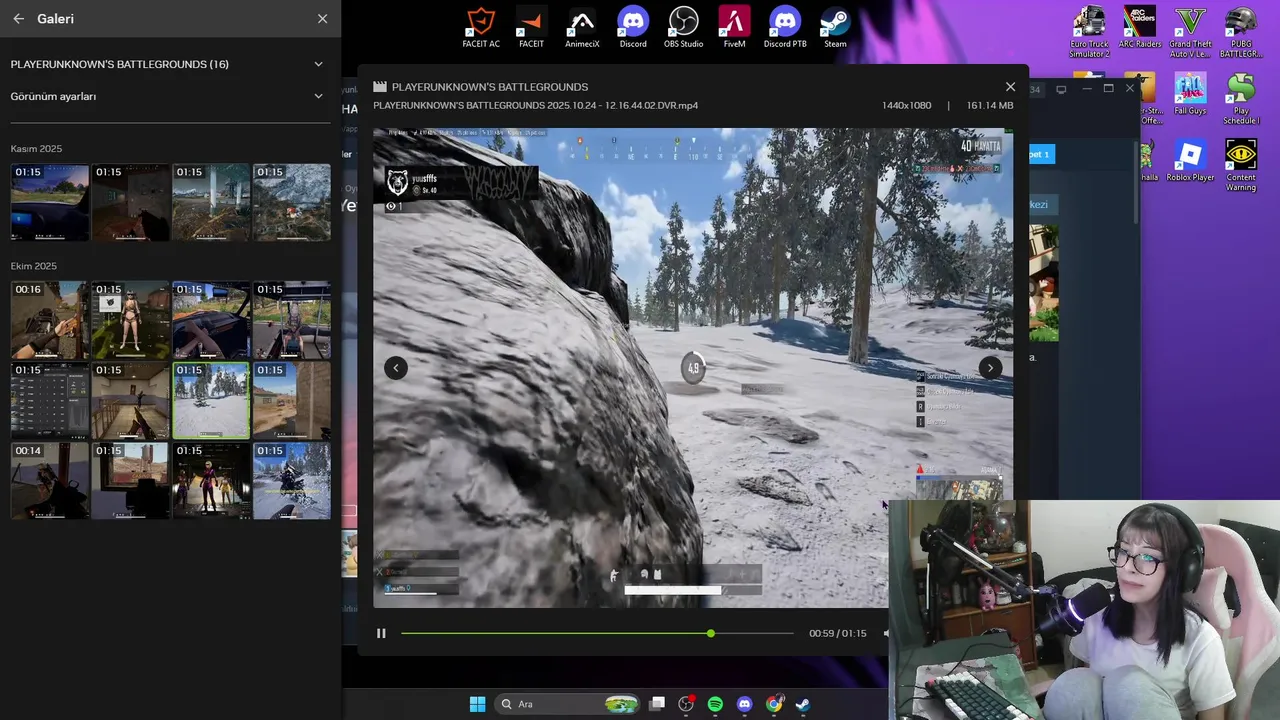Switch to Steam in the taskbar
Screen dimensions: 1280x720
pos(802,704)
